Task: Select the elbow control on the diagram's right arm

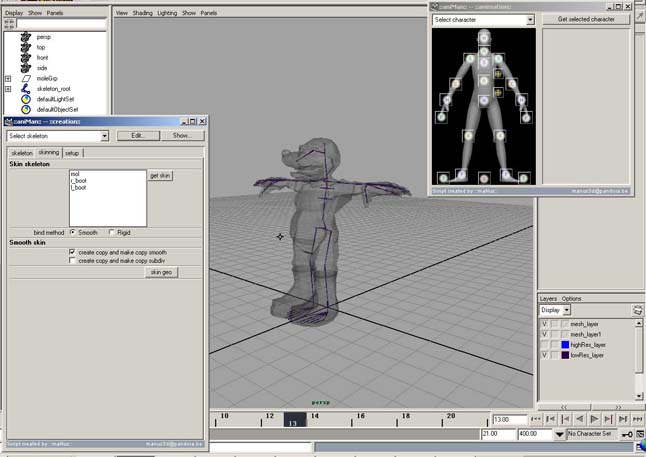Action: click(x=512, y=84)
